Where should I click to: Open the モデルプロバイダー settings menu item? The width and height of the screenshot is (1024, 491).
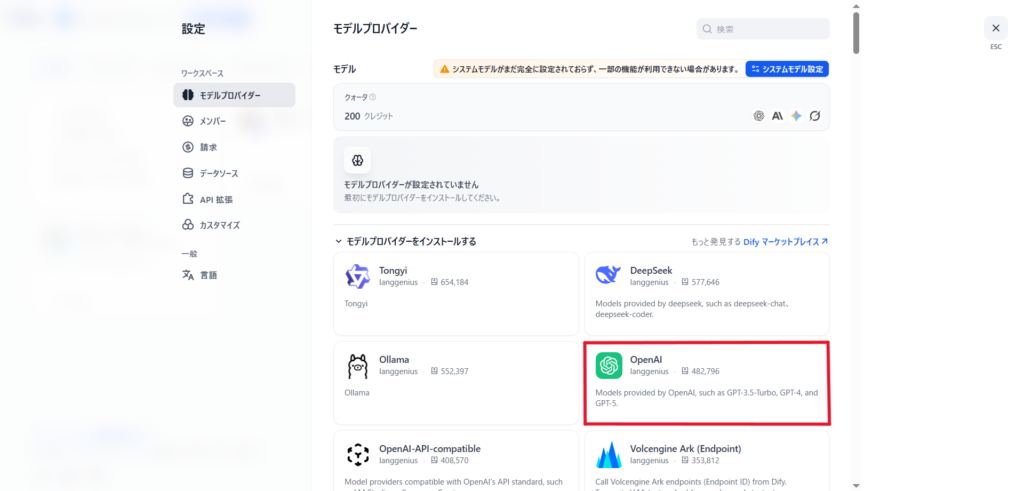(234, 95)
